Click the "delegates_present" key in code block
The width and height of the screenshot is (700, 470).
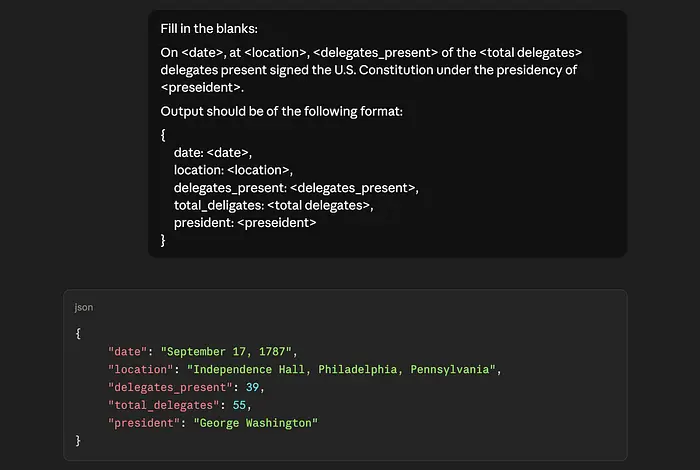[x=171, y=387]
